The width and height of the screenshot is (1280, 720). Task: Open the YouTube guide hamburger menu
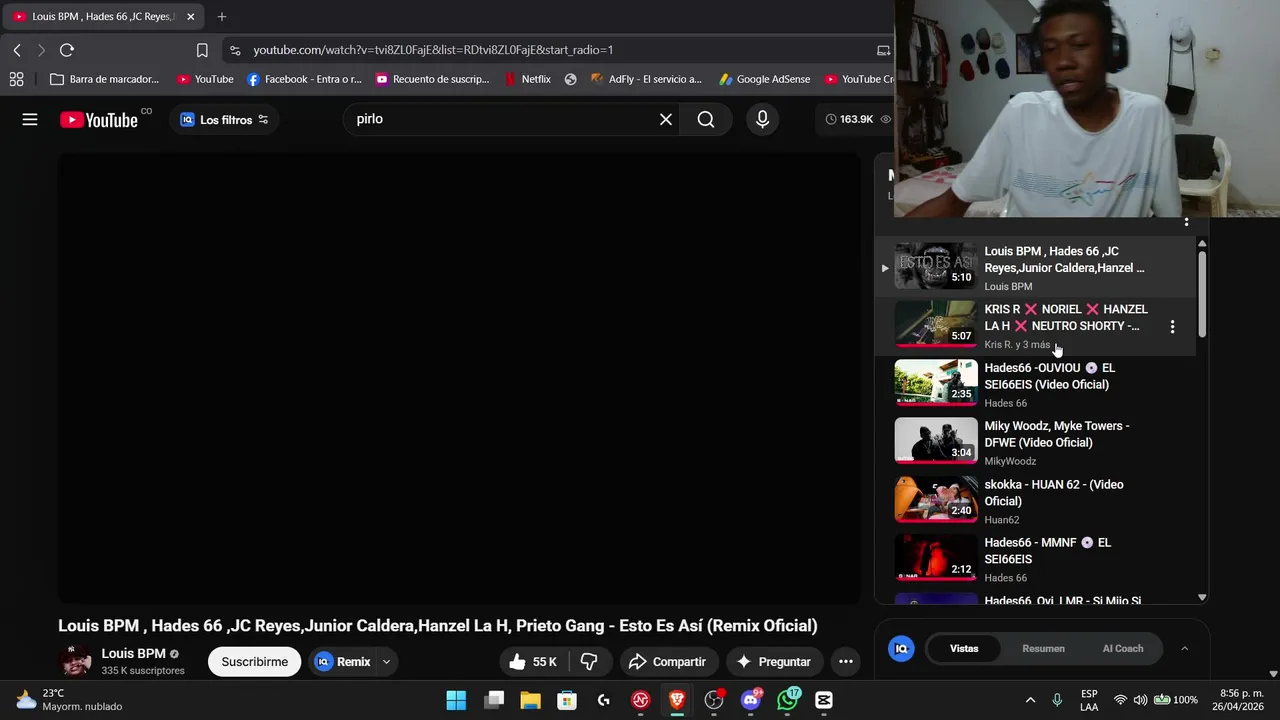tap(30, 120)
